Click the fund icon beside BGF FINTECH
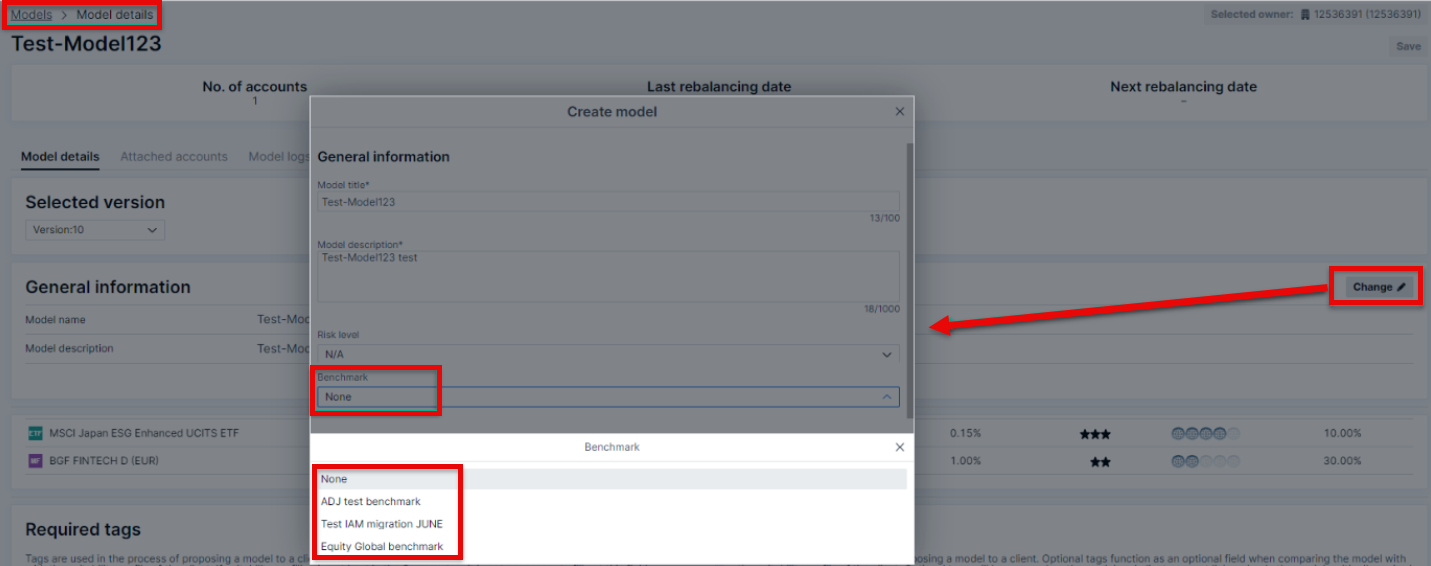The width and height of the screenshot is (1431, 566). point(35,461)
